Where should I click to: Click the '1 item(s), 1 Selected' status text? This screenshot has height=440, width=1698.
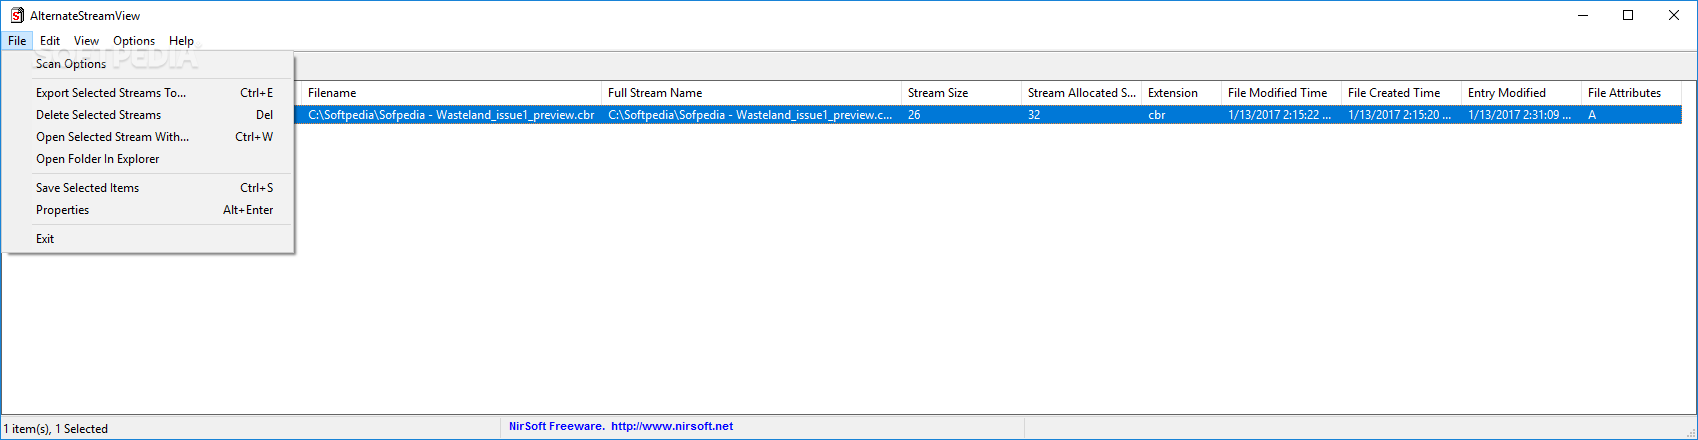[x=56, y=429]
